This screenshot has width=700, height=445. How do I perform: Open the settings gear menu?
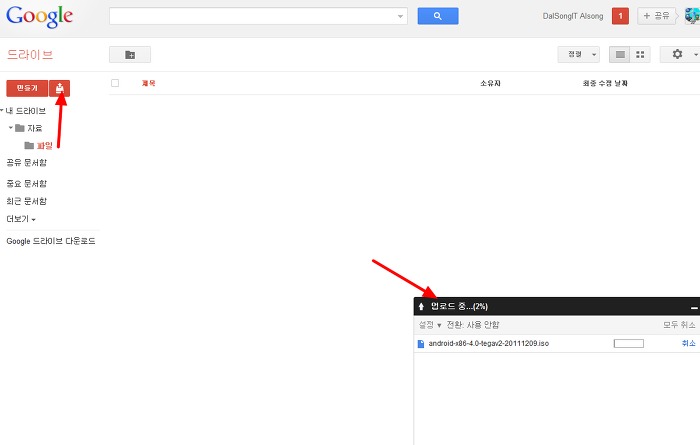click(x=679, y=54)
